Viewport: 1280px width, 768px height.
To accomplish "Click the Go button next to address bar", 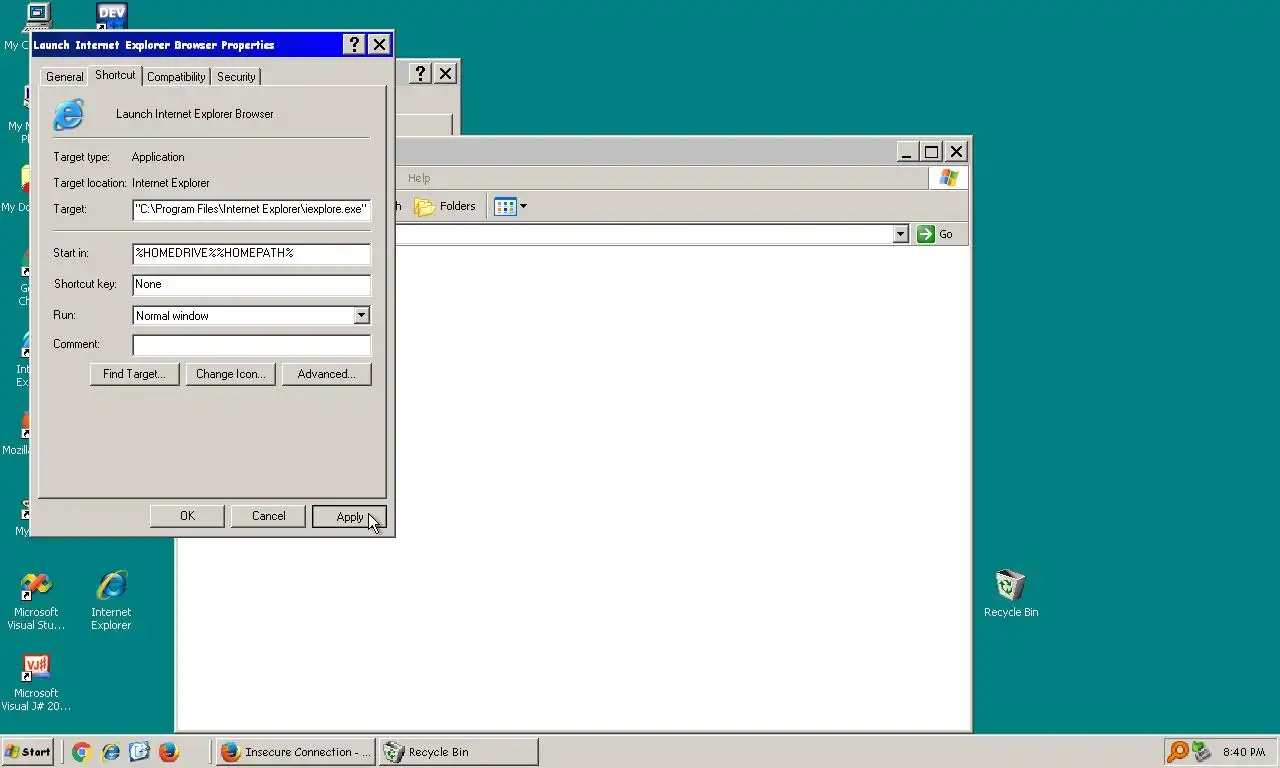I will (x=936, y=234).
